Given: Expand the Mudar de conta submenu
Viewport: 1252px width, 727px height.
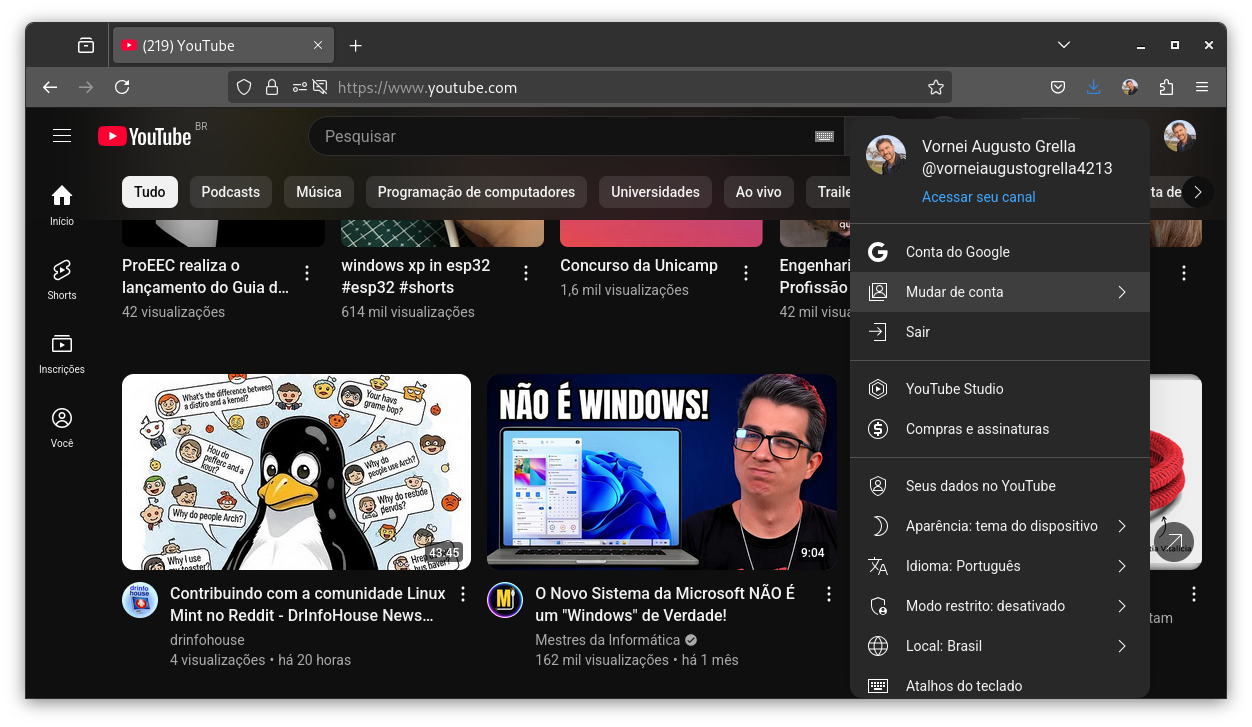Looking at the screenshot, I should tap(1000, 292).
